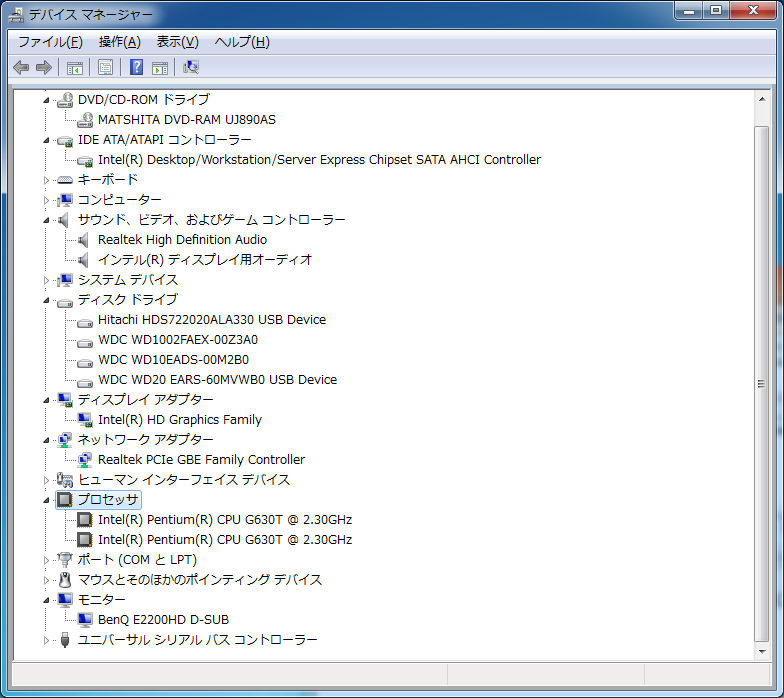The height and width of the screenshot is (698, 784).
Task: Select the Intel(R) HD Graphics Family adapter
Action: (x=179, y=419)
